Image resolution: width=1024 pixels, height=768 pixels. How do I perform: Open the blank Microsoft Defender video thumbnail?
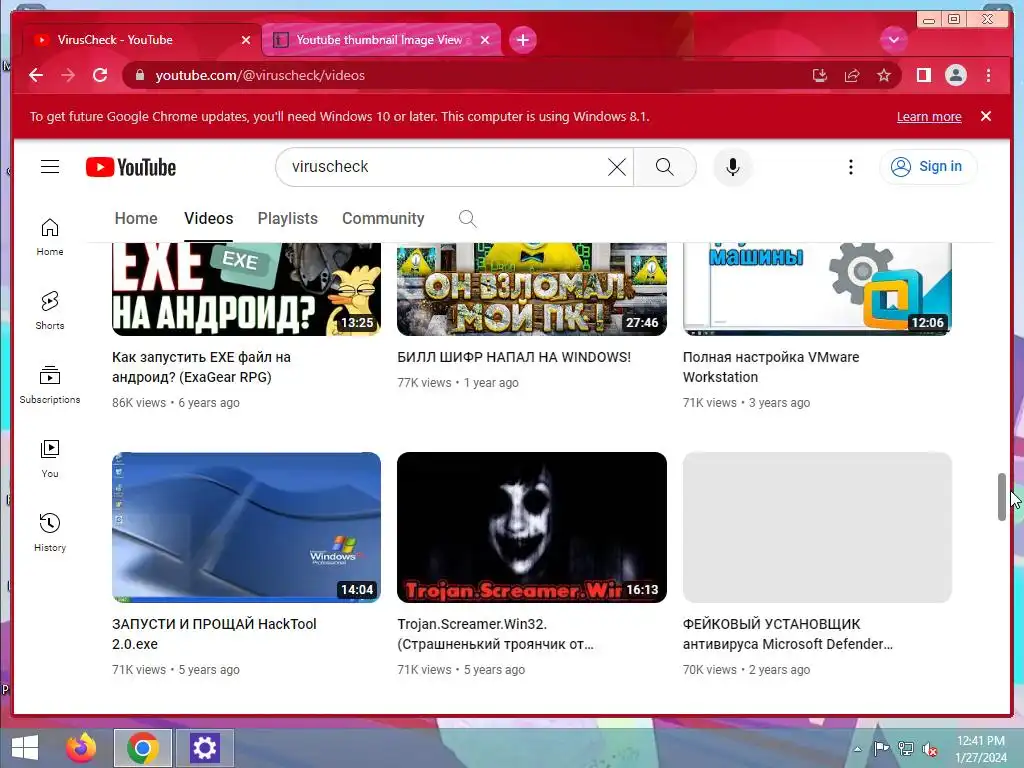[x=817, y=527]
